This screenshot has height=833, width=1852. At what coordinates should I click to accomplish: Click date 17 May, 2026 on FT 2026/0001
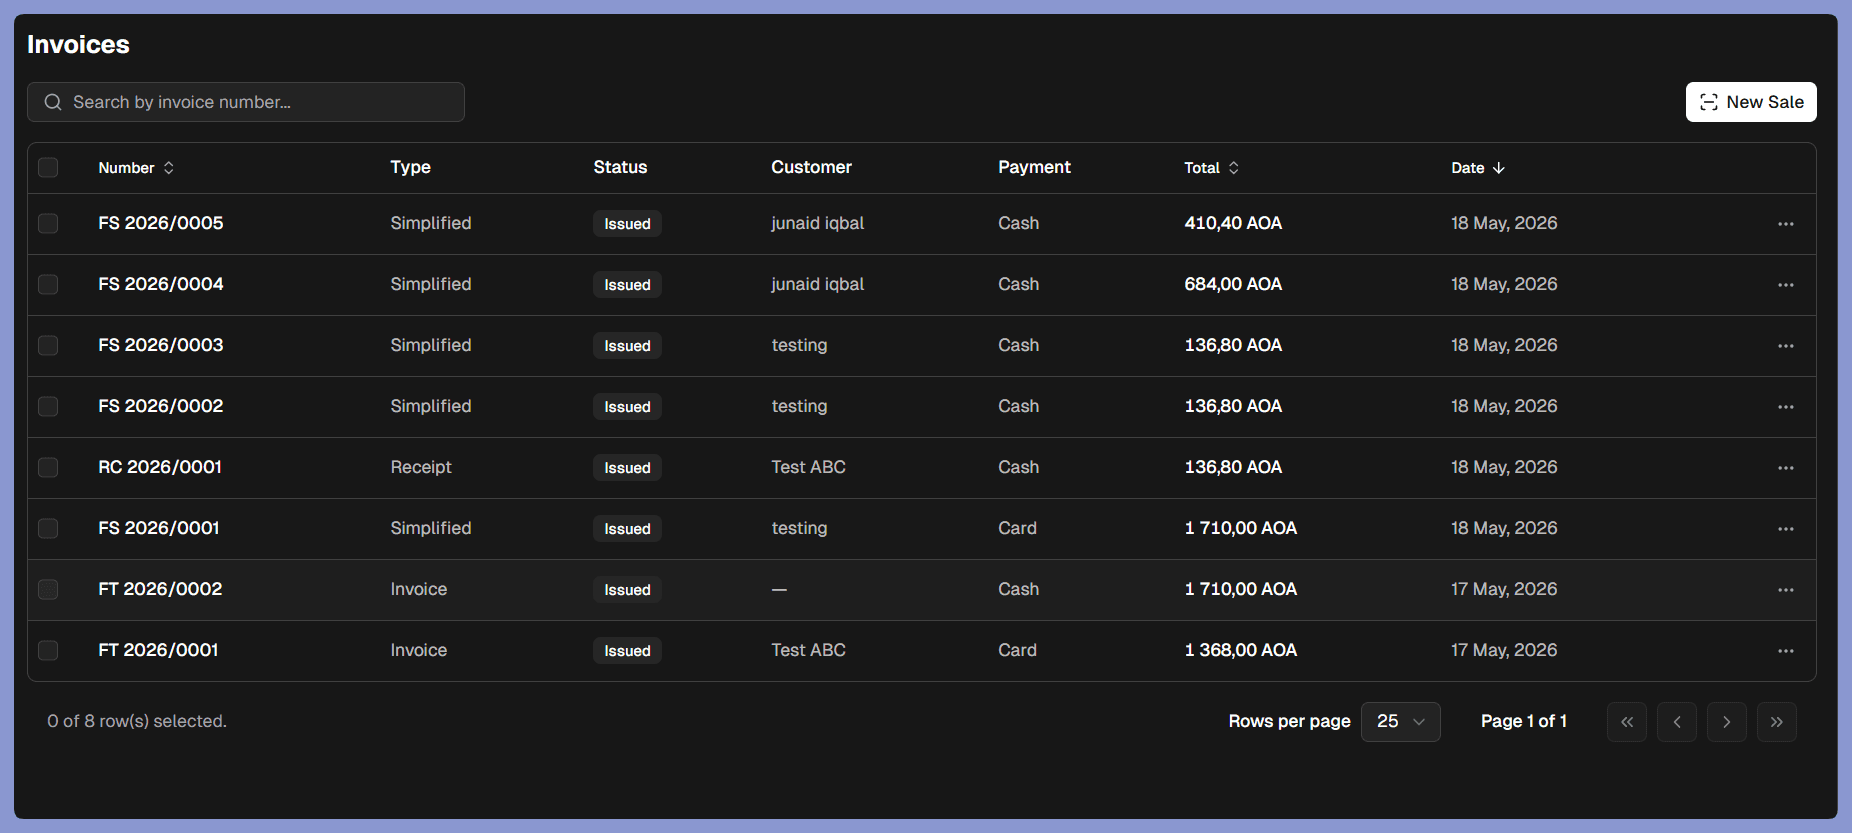click(1504, 650)
